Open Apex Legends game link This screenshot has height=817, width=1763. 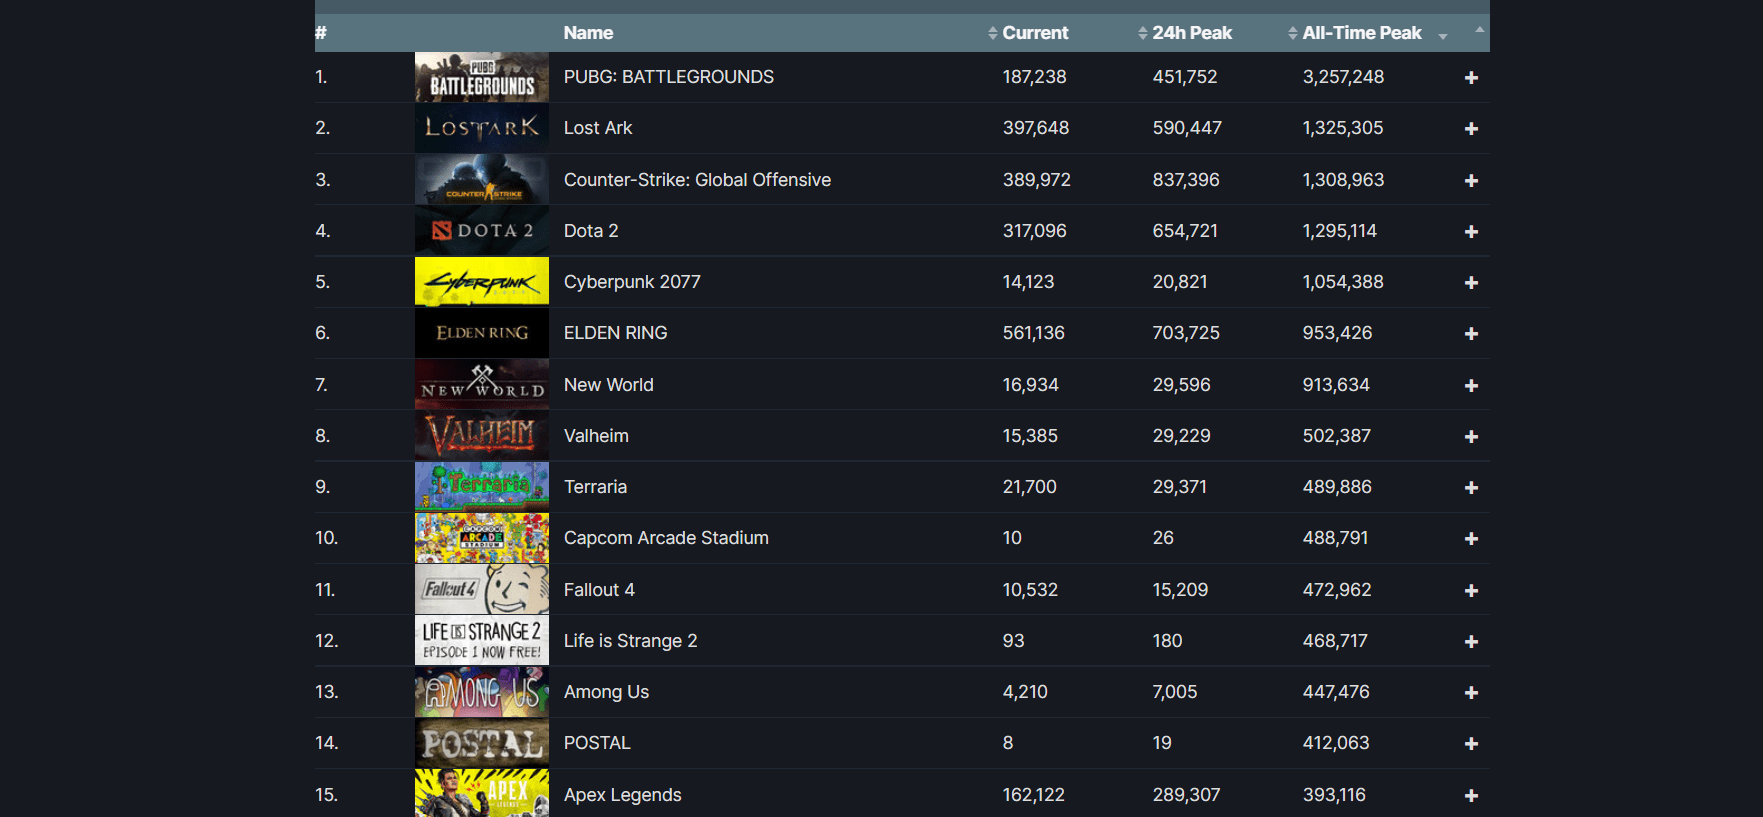[x=622, y=795]
